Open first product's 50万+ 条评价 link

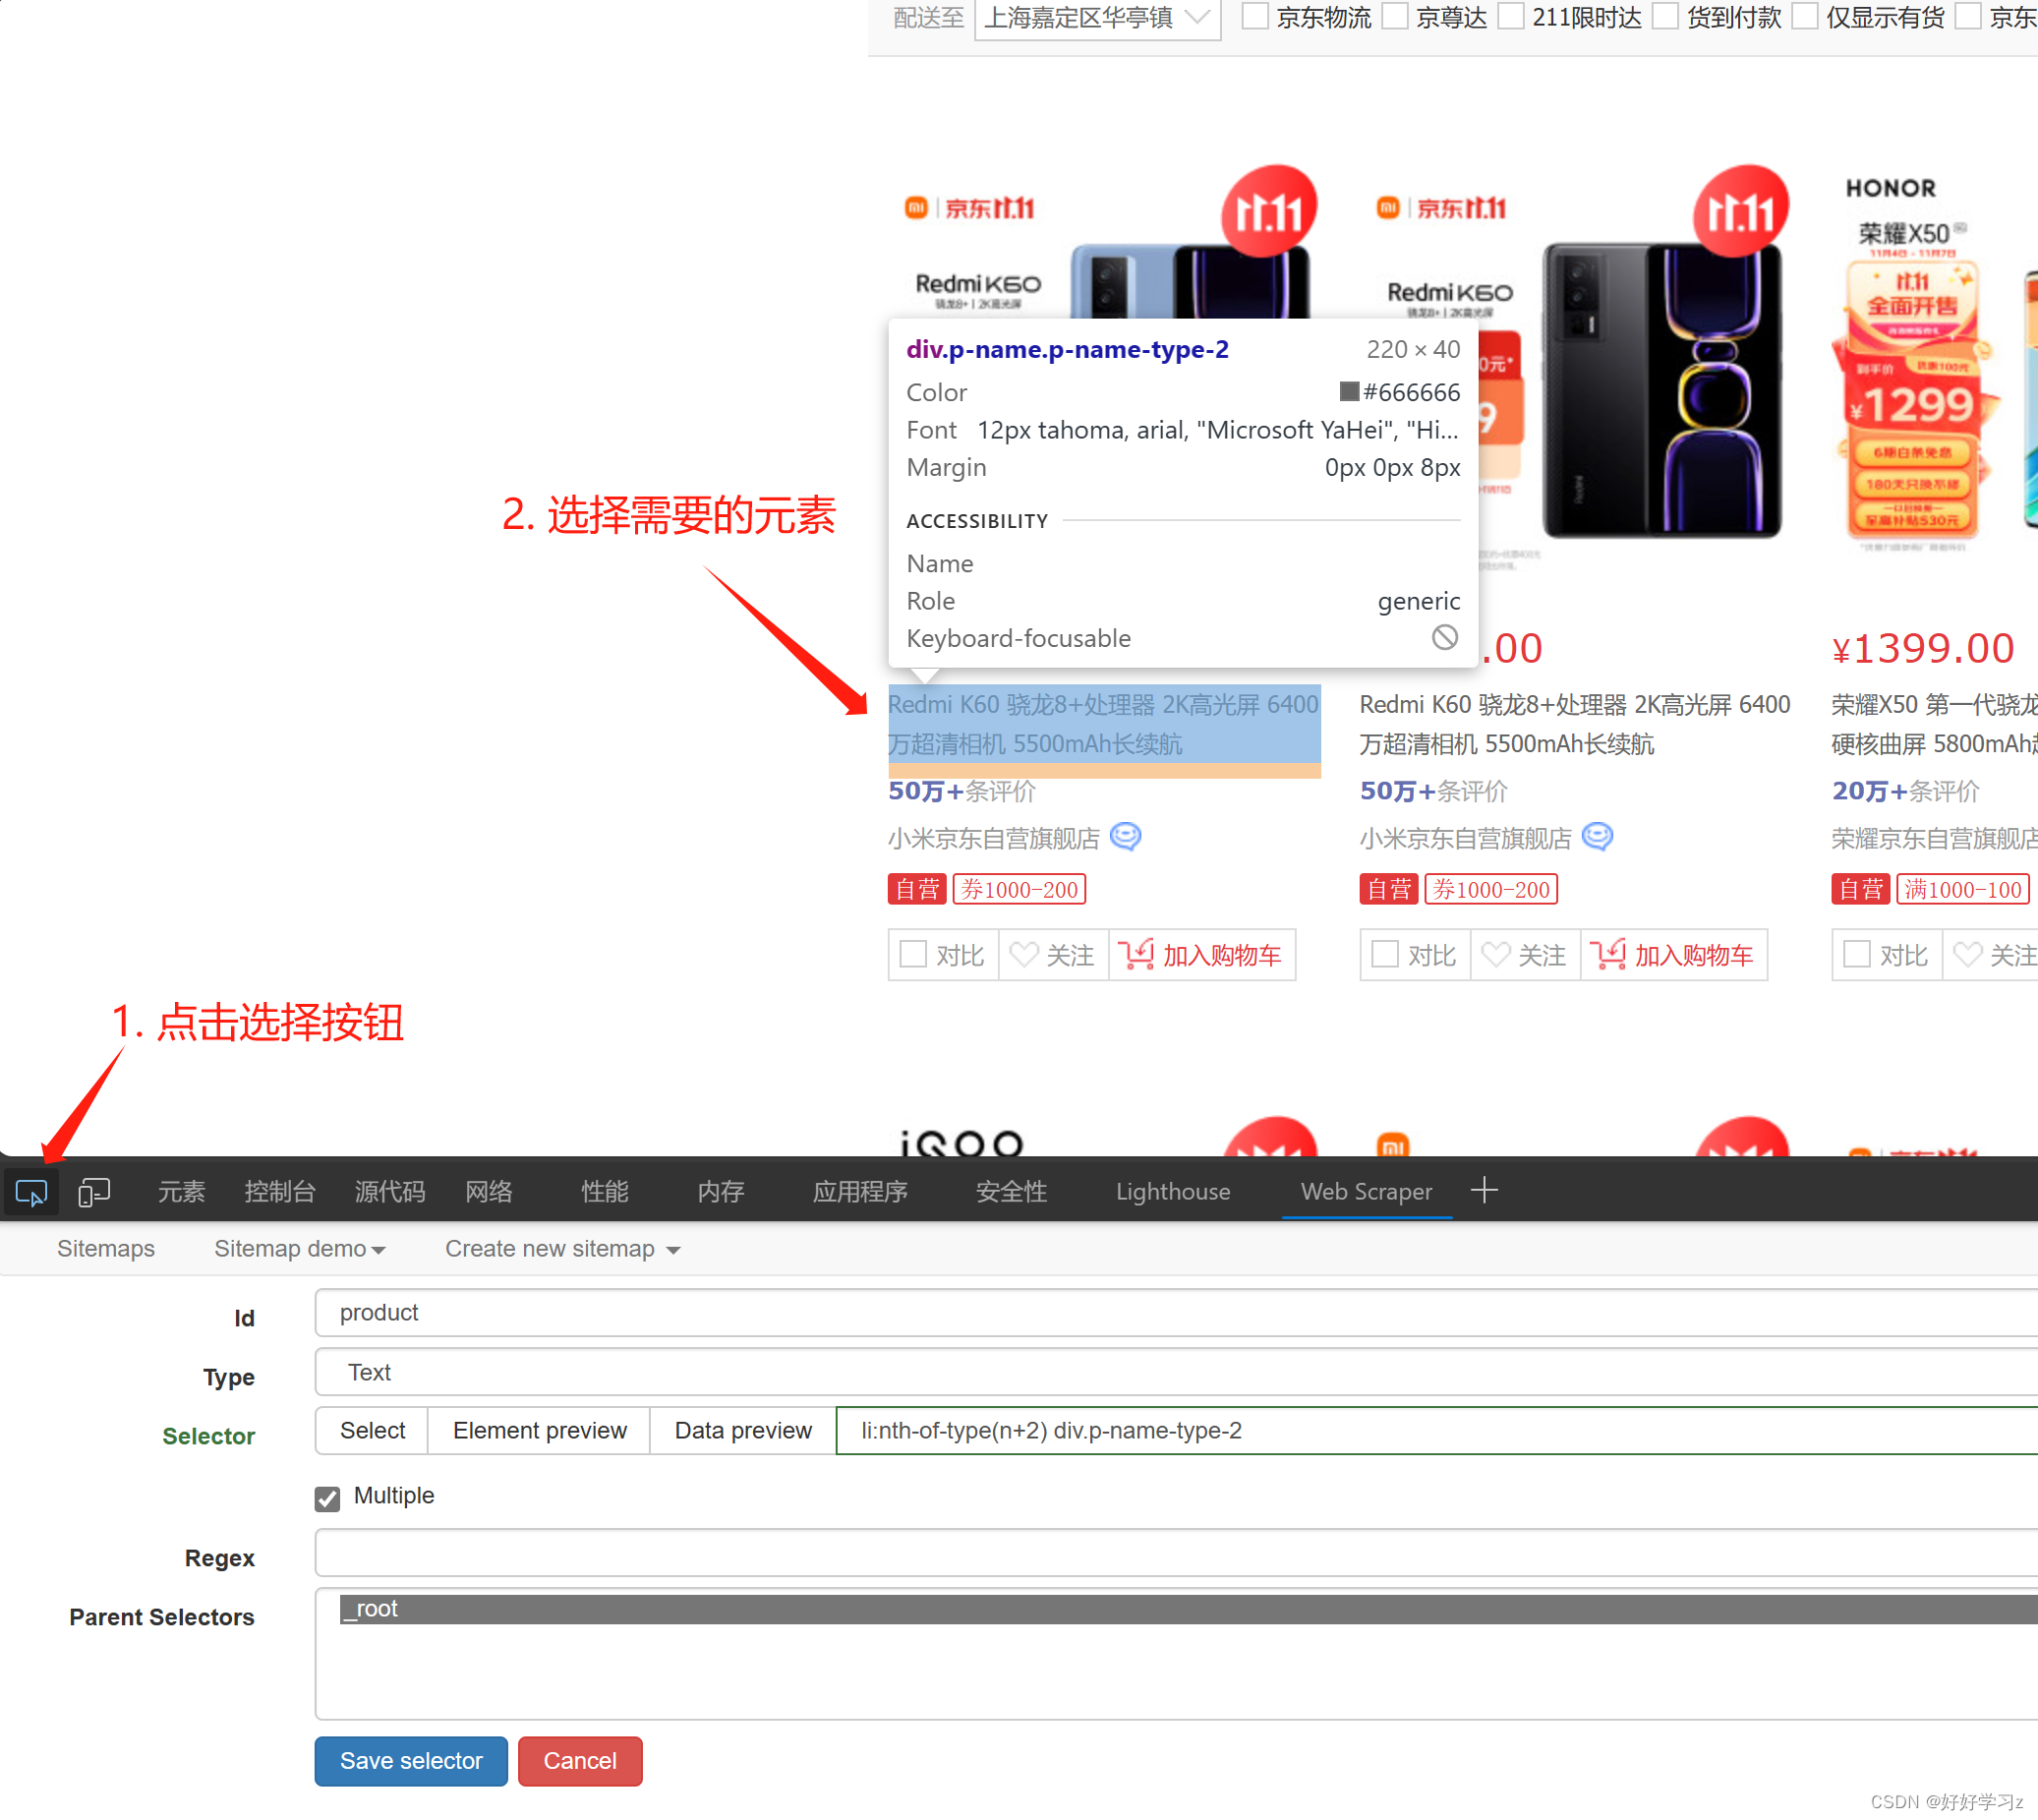pos(962,790)
